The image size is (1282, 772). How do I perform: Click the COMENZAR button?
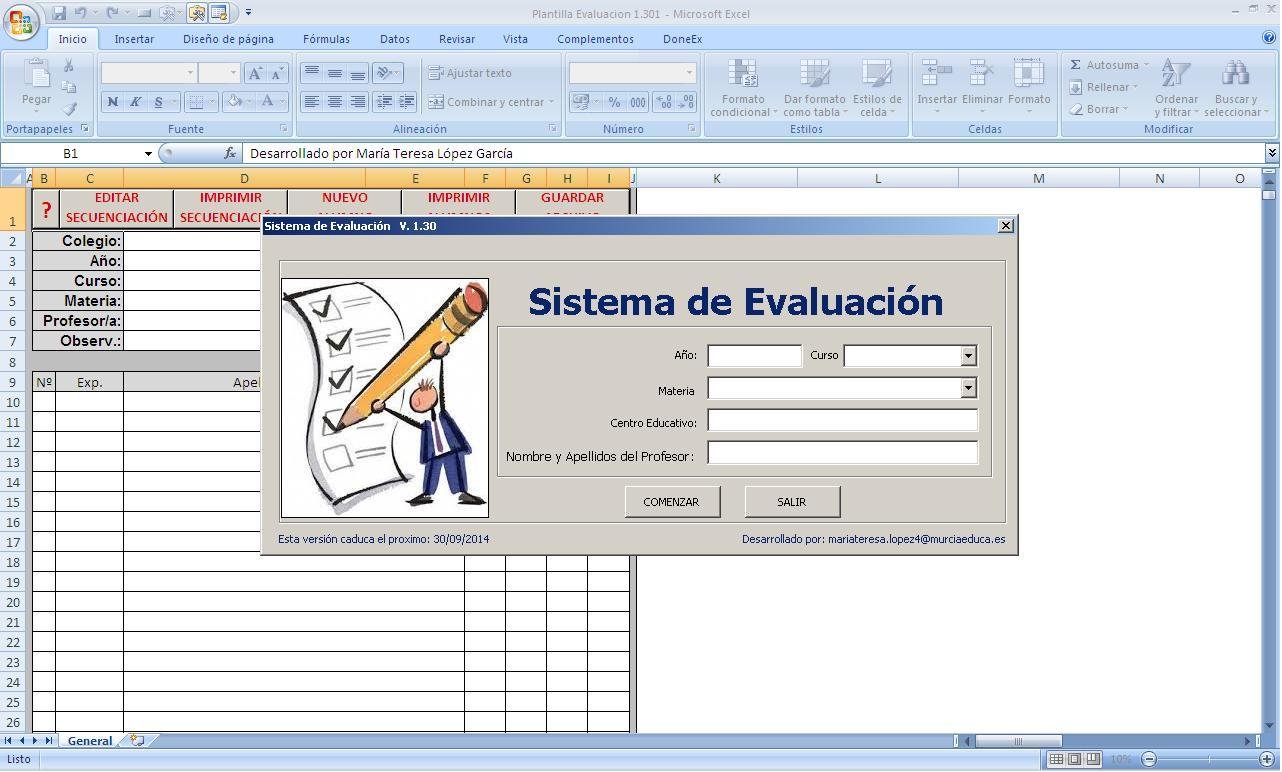[672, 502]
